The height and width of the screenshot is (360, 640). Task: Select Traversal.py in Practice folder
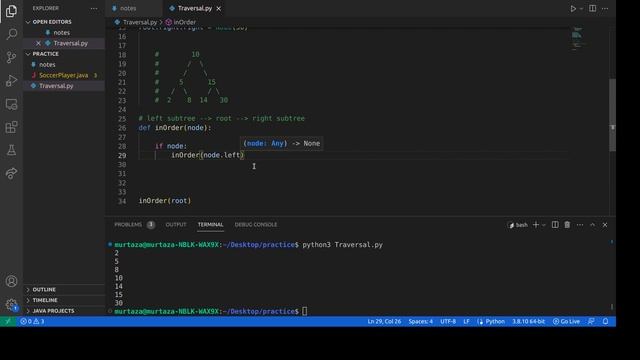[x=56, y=86]
